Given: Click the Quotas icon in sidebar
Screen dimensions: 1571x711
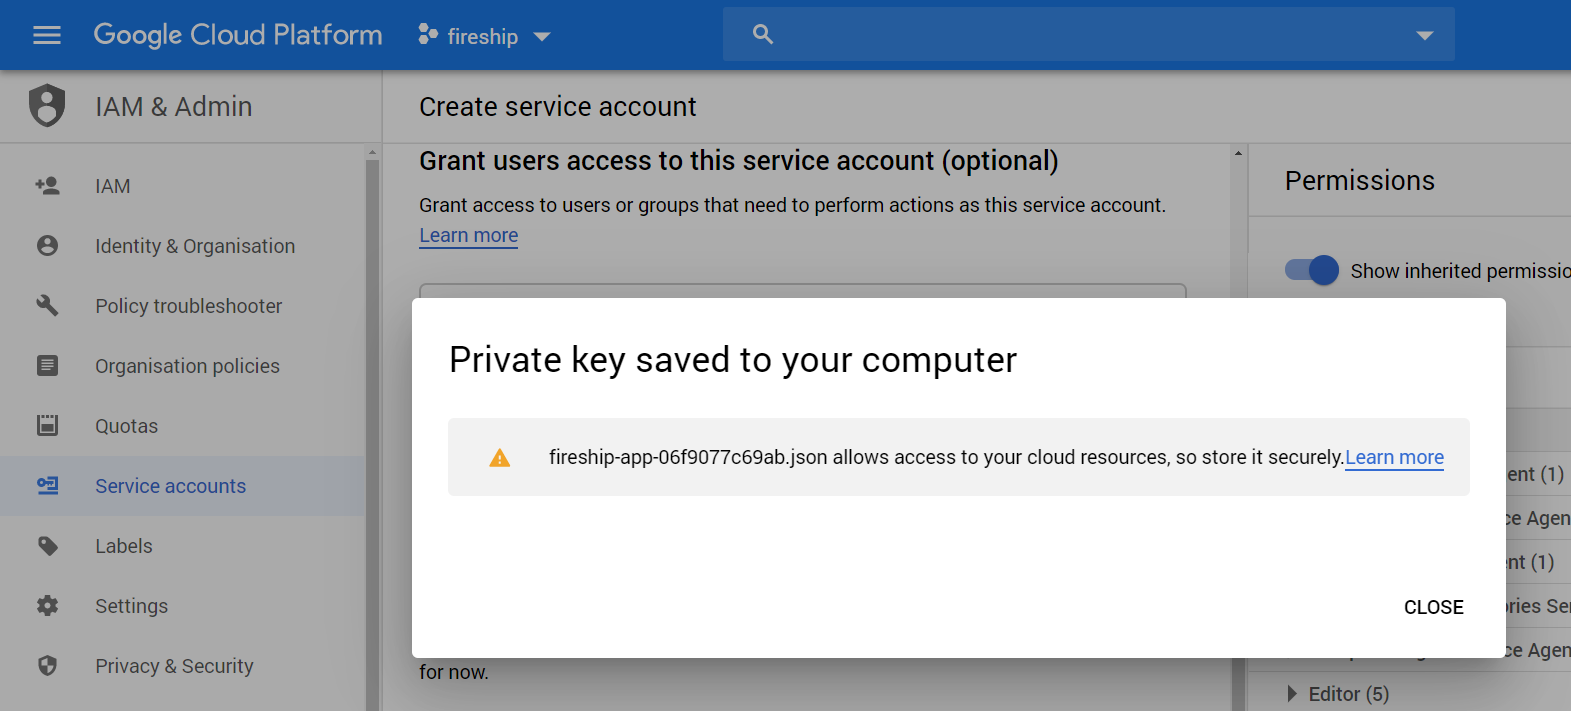Looking at the screenshot, I should click(x=47, y=426).
